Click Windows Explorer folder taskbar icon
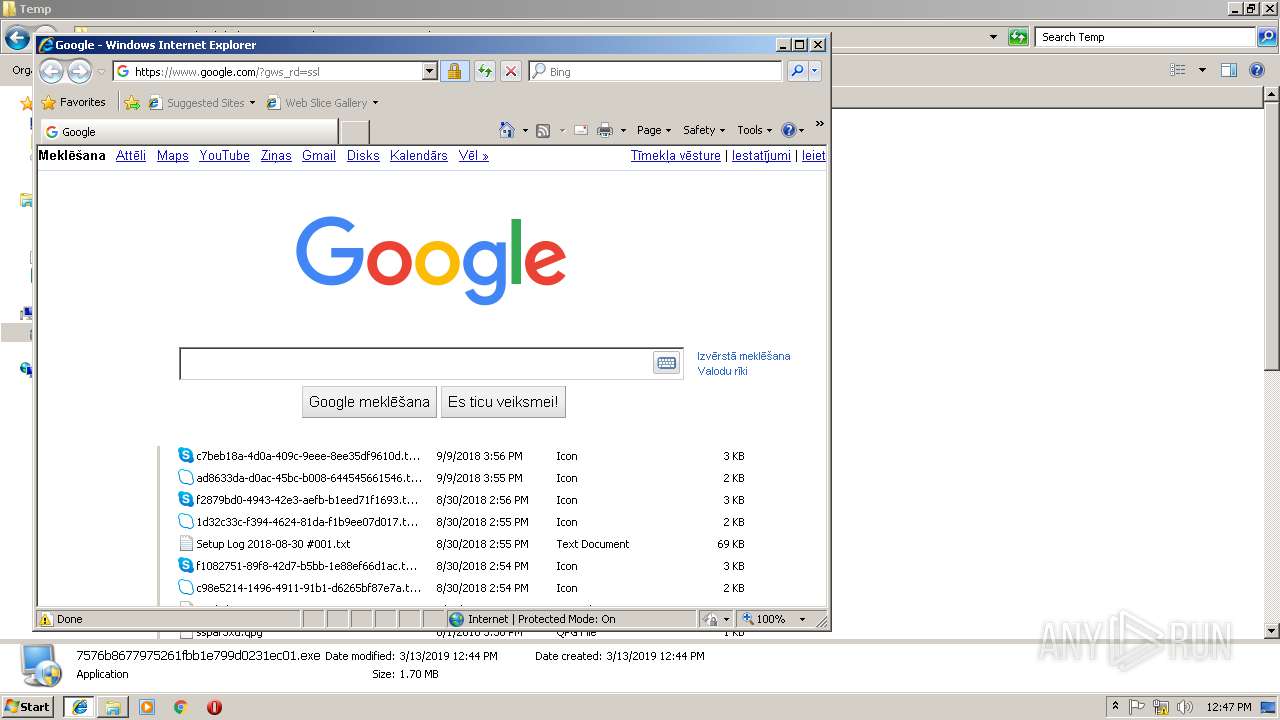 click(x=113, y=707)
